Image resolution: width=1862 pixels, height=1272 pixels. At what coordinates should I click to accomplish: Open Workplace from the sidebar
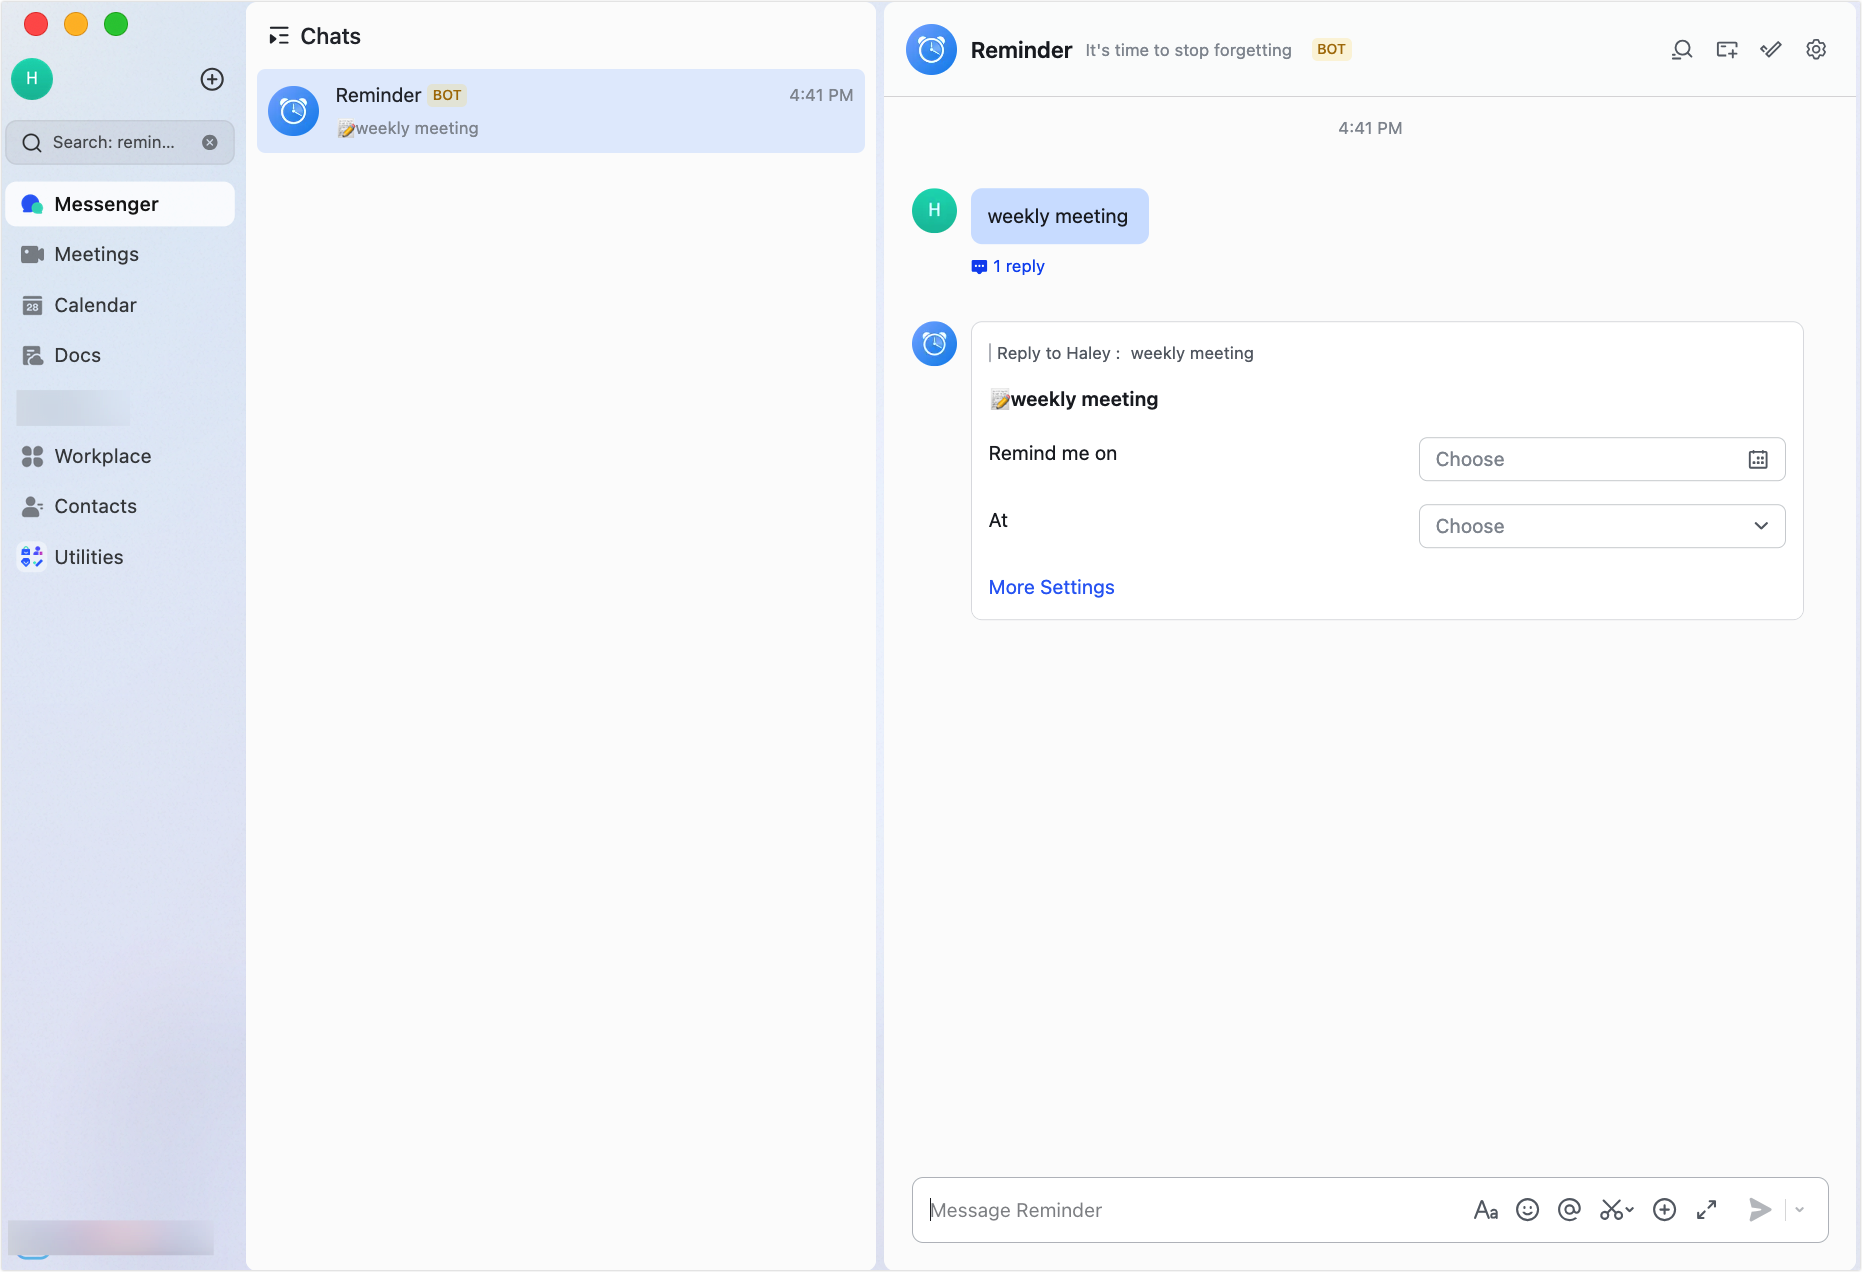pos(102,456)
